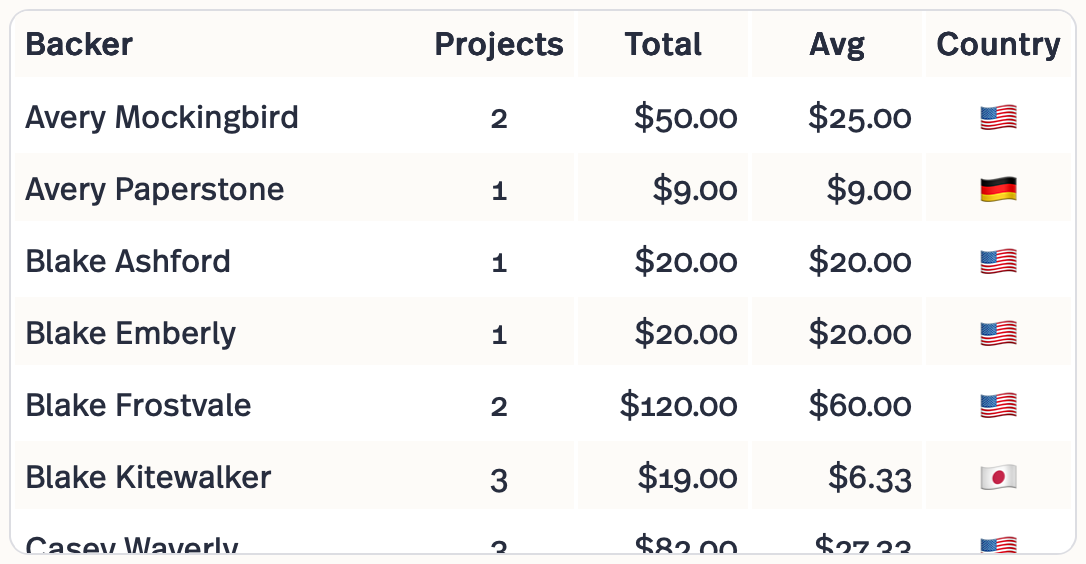The image size is (1086, 564).
Task: Click the Blake Kitewalker name cell
Action: pos(148,478)
